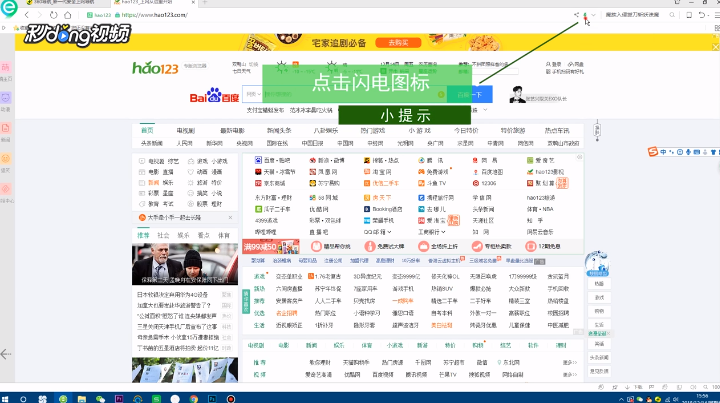Open the 热点车讯 navigation tab
Image resolution: width=720 pixels, height=403 pixels.
[557, 130]
